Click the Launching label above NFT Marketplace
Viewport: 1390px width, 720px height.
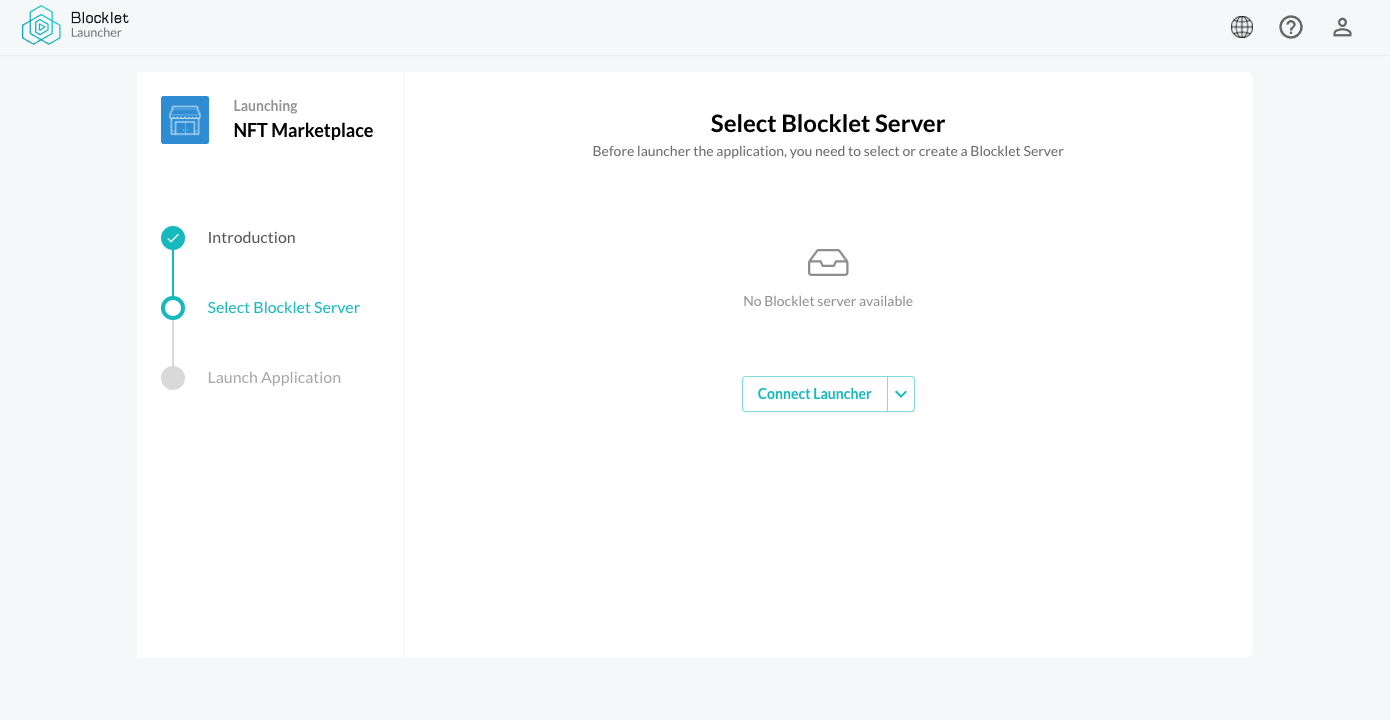click(x=265, y=105)
